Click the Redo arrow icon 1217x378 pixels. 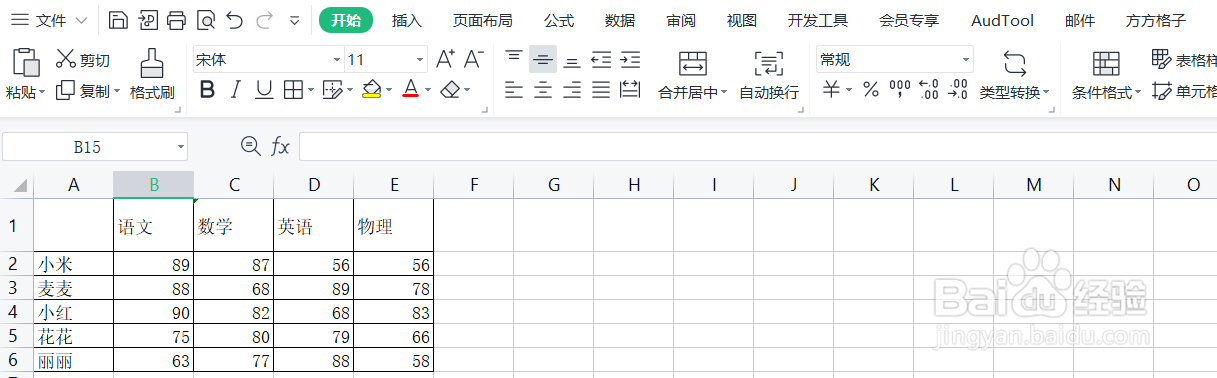[264, 20]
